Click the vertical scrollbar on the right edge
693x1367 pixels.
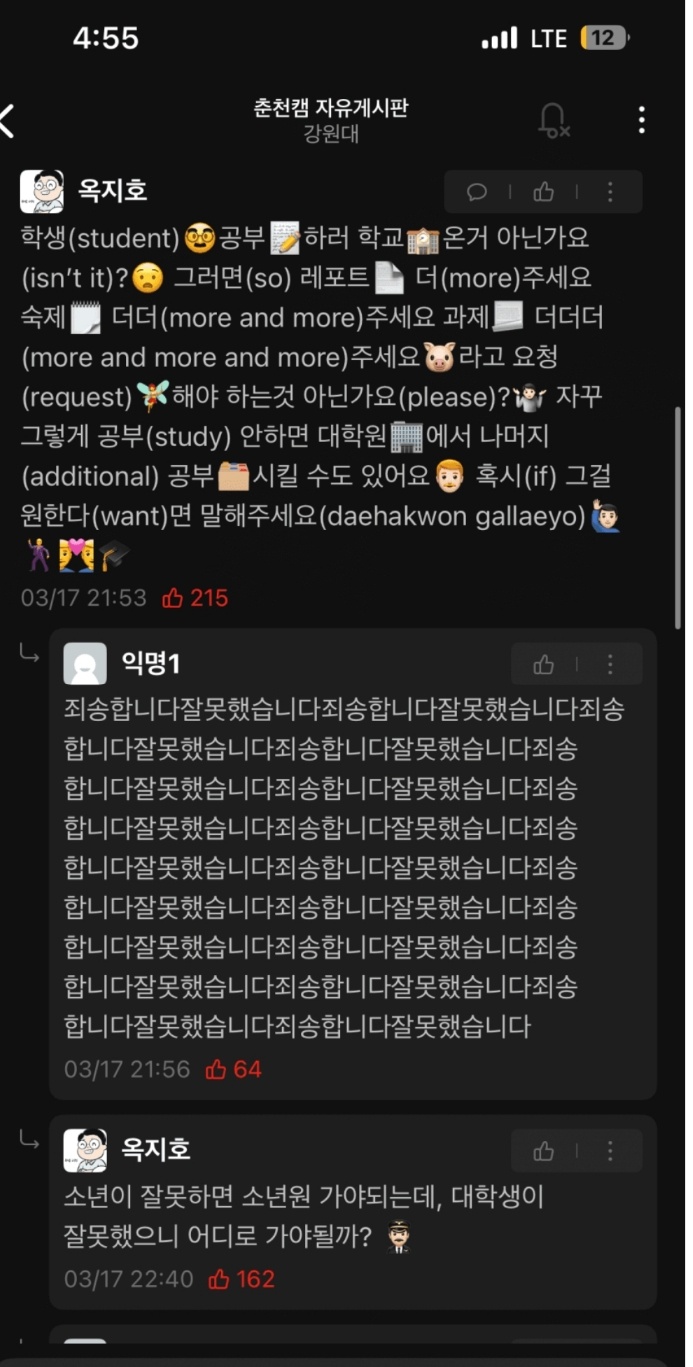coord(680,515)
